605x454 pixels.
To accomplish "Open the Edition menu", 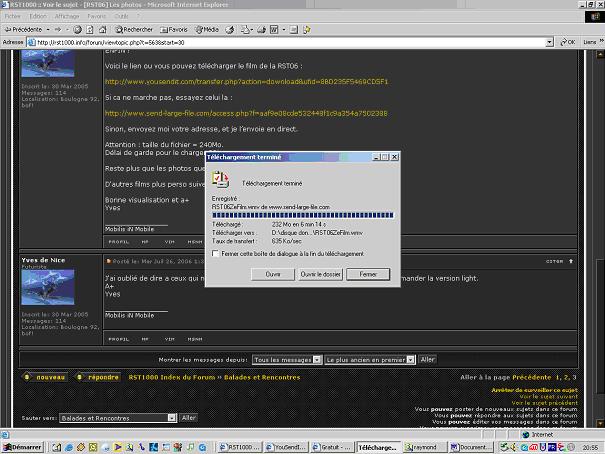I will [38, 16].
